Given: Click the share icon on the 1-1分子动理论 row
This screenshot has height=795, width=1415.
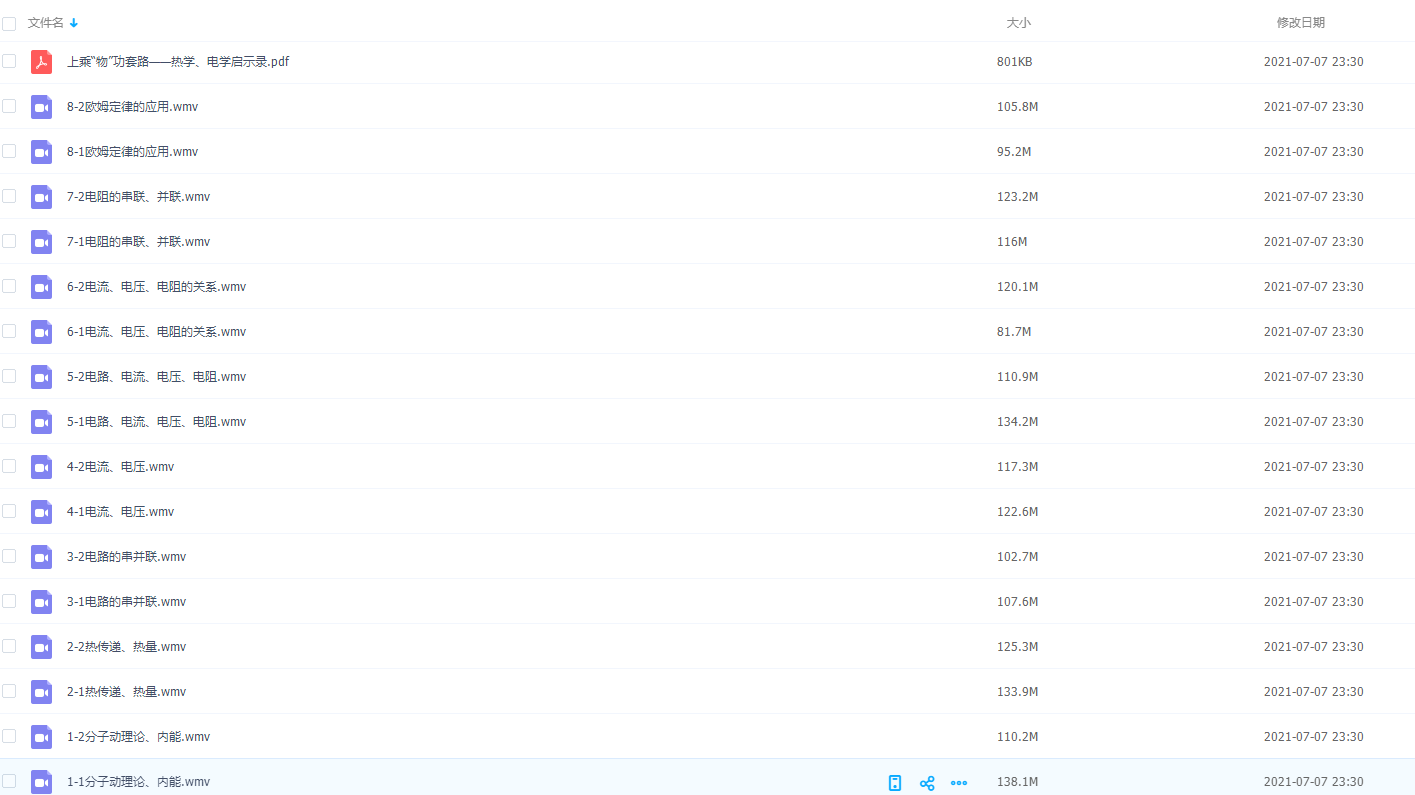Looking at the screenshot, I should point(927,783).
